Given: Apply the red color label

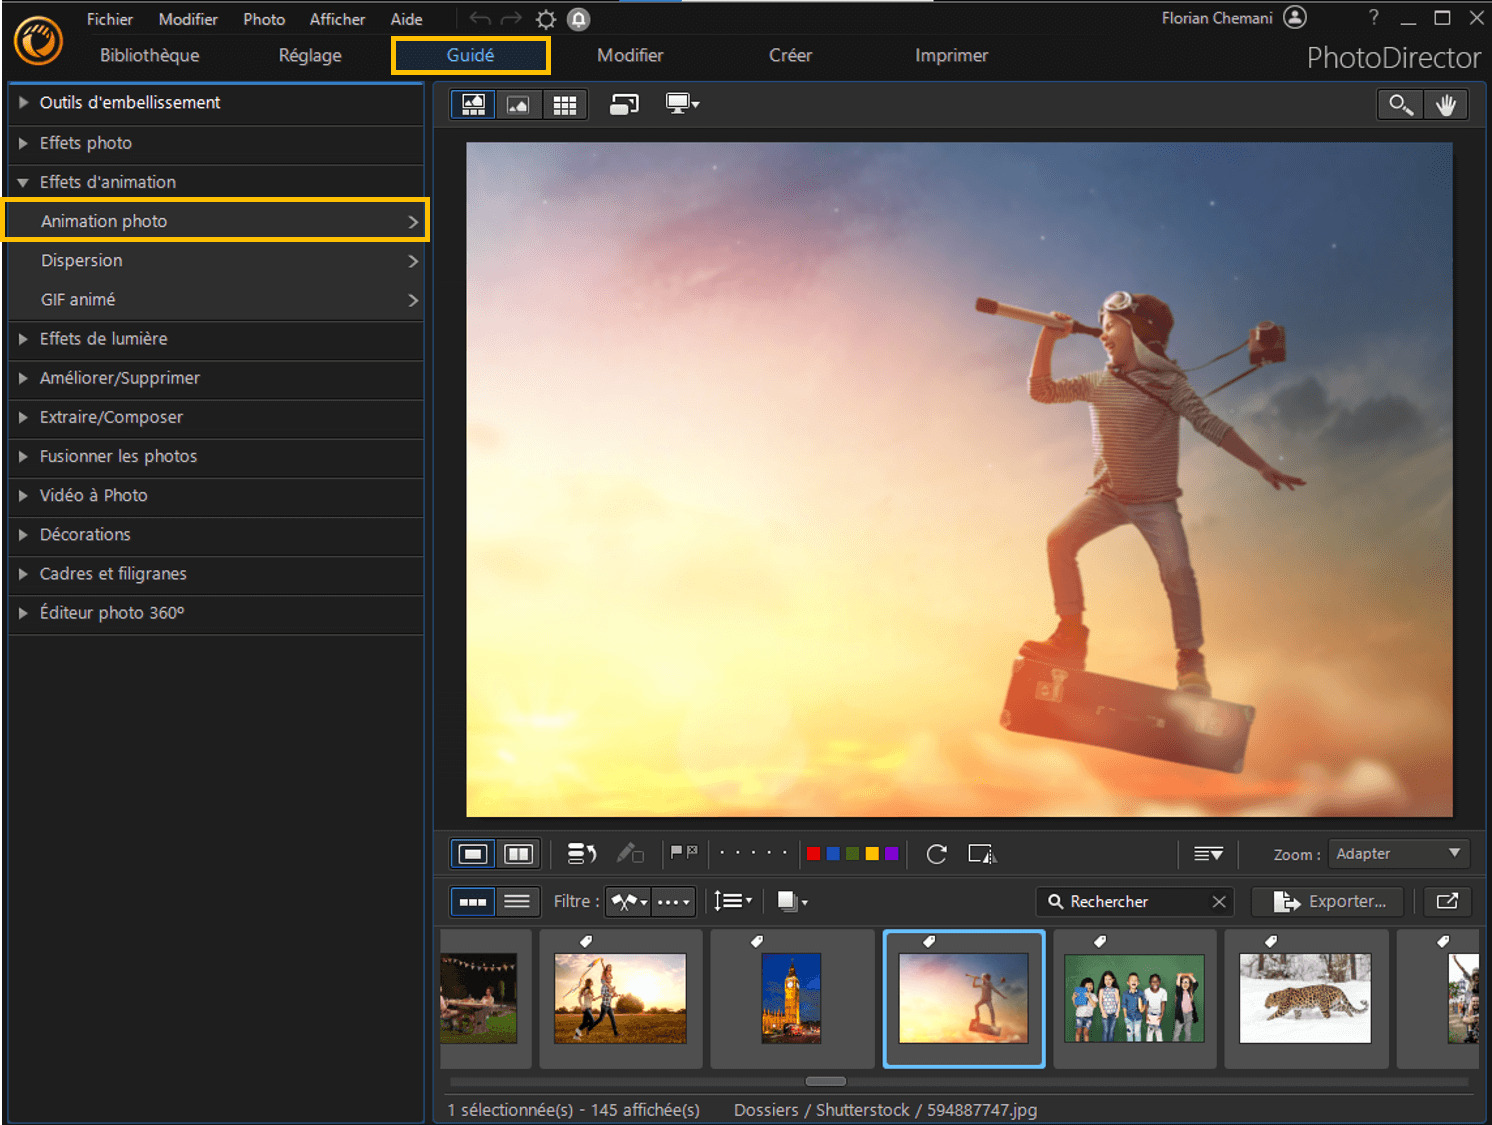Looking at the screenshot, I should 813,853.
